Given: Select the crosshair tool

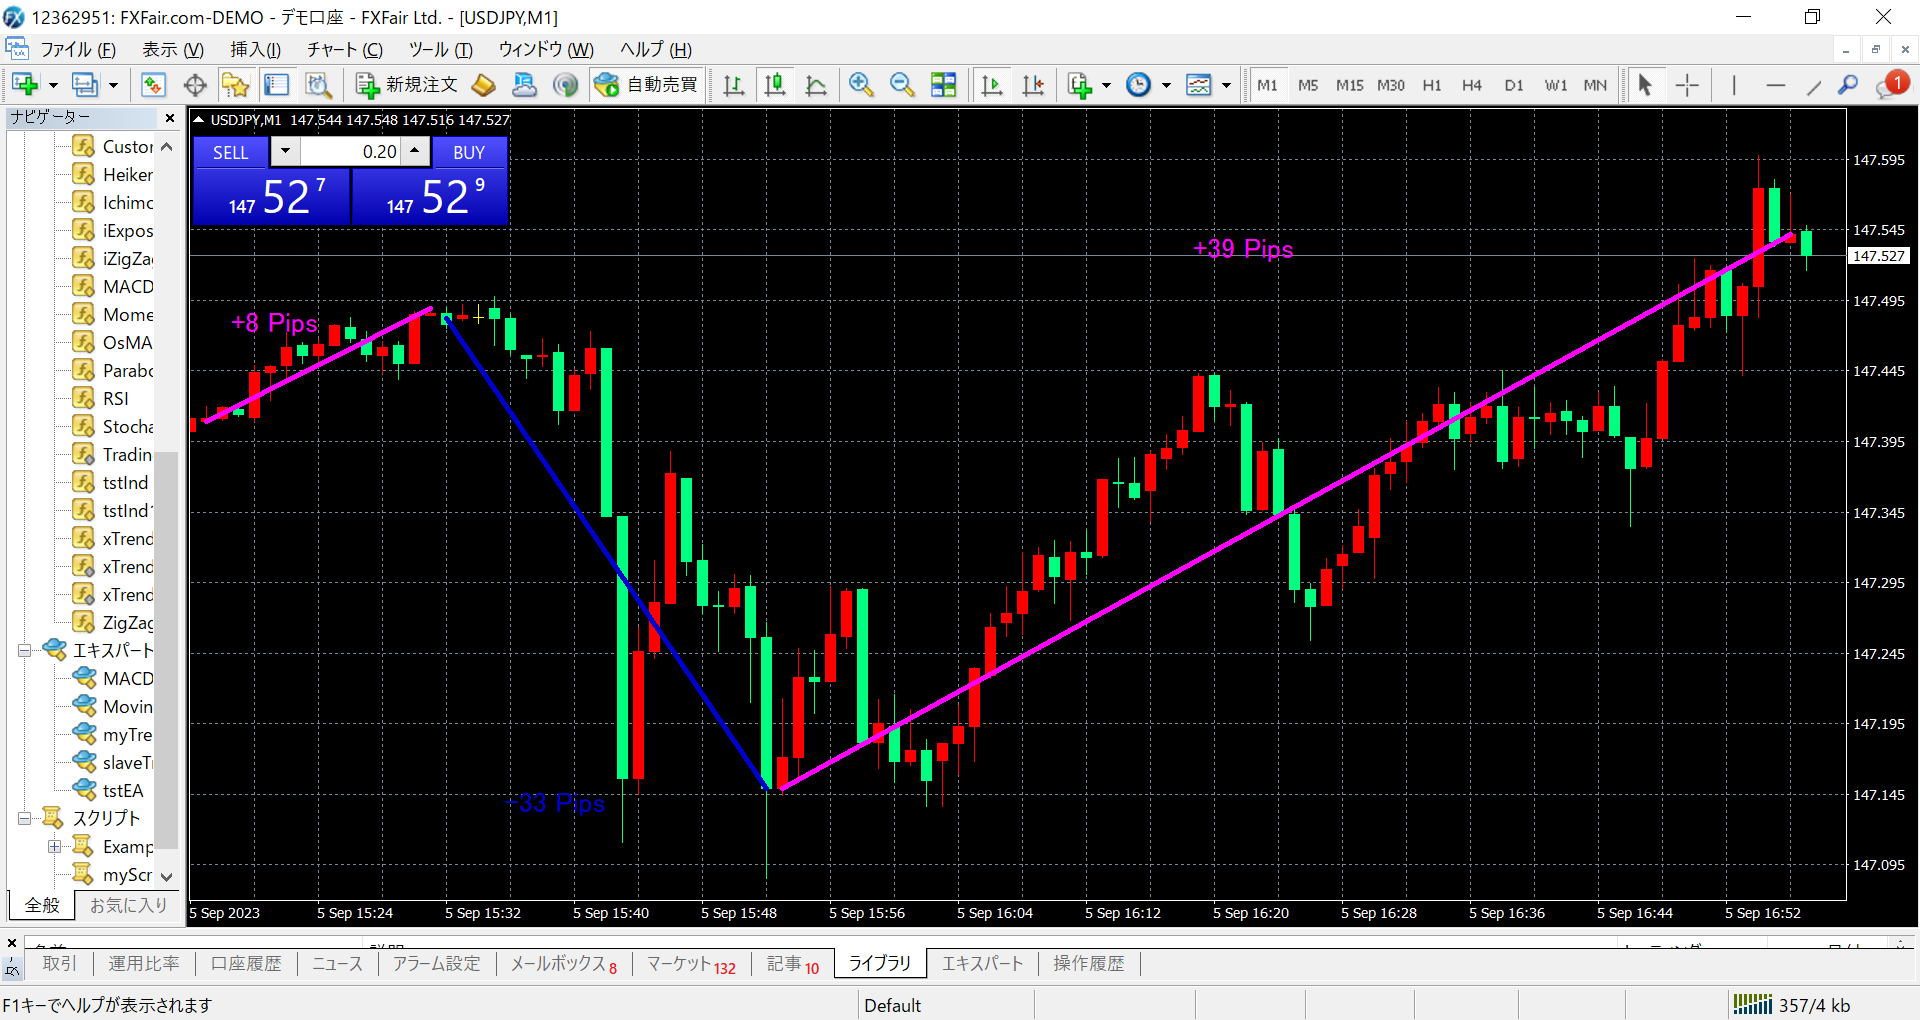Looking at the screenshot, I should (x=1687, y=85).
